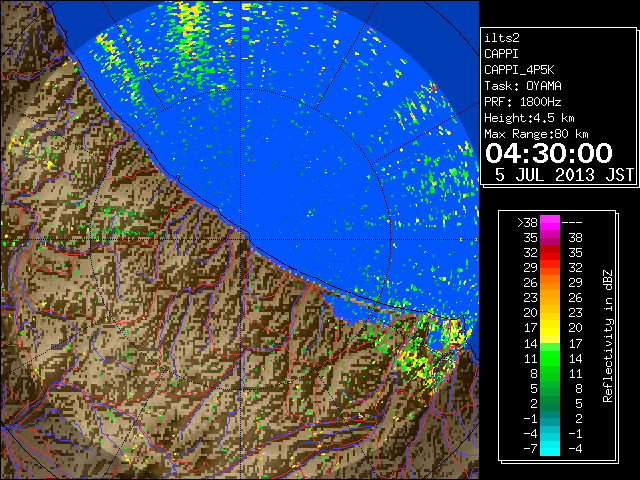
Task: Pick the orange color band beside left-column 26
Action: (550, 283)
